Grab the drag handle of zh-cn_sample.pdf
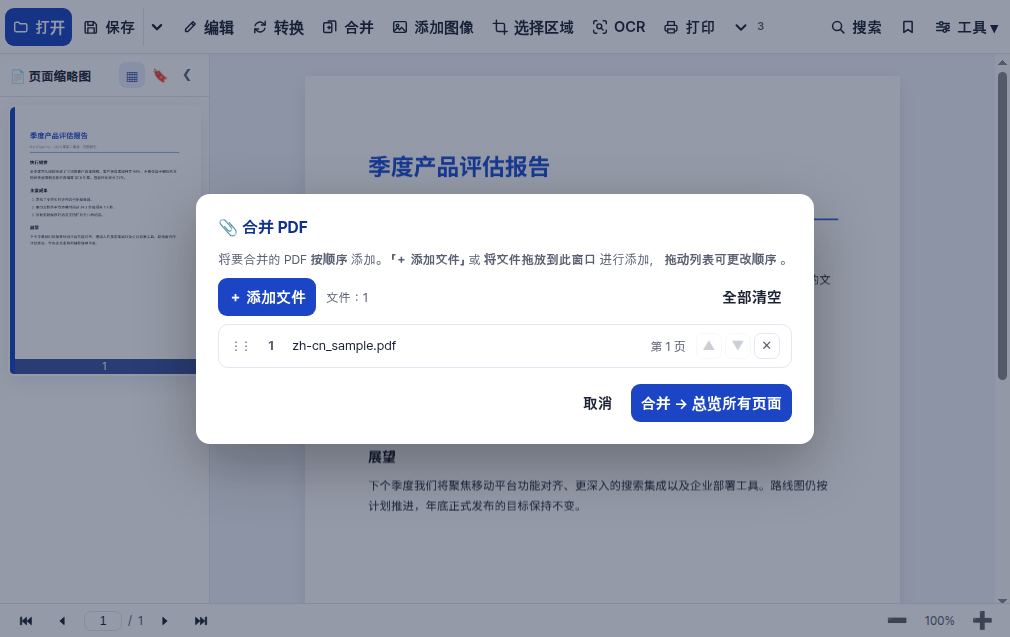The width and height of the screenshot is (1010, 637). 241,346
